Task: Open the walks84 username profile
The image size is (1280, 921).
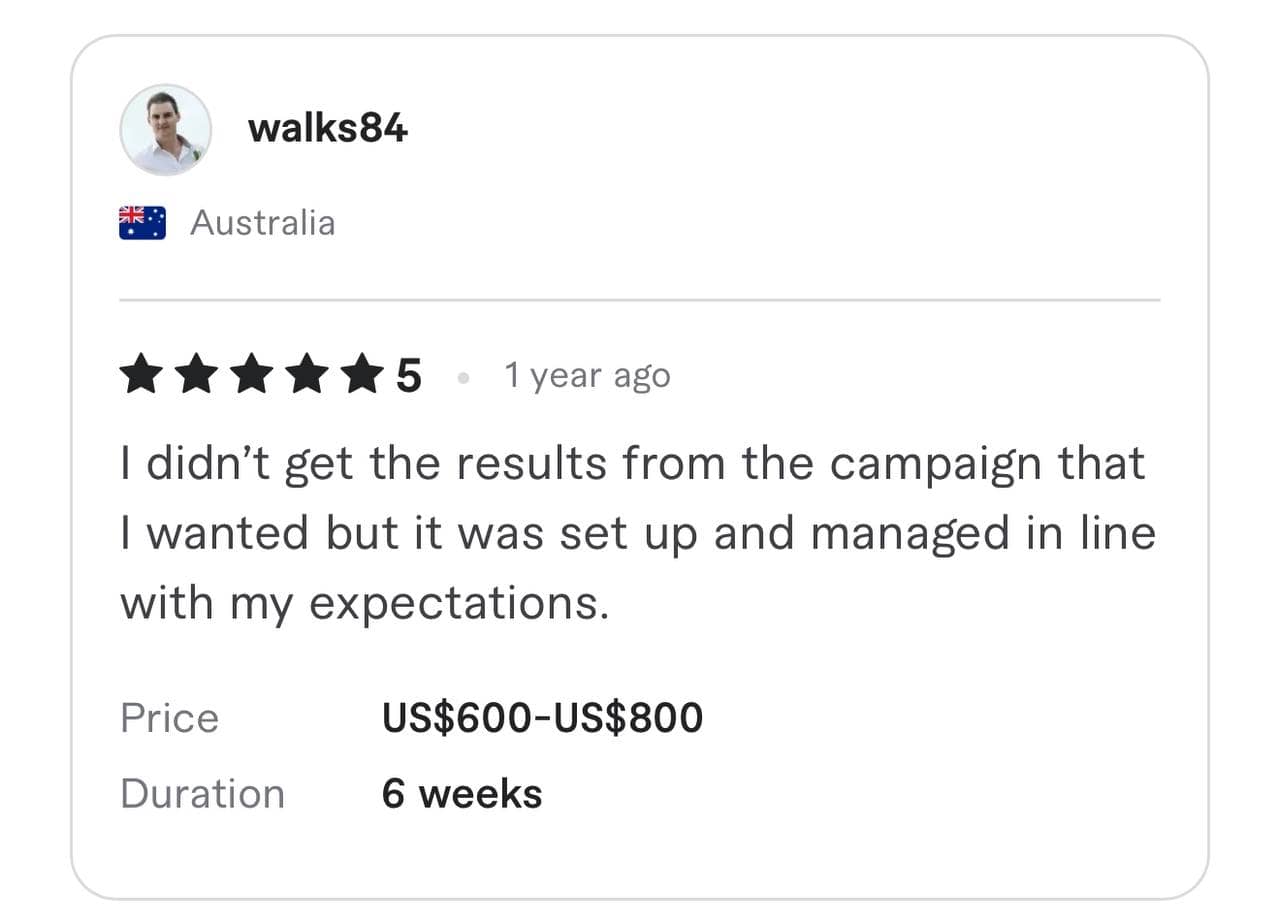Action: (x=327, y=129)
